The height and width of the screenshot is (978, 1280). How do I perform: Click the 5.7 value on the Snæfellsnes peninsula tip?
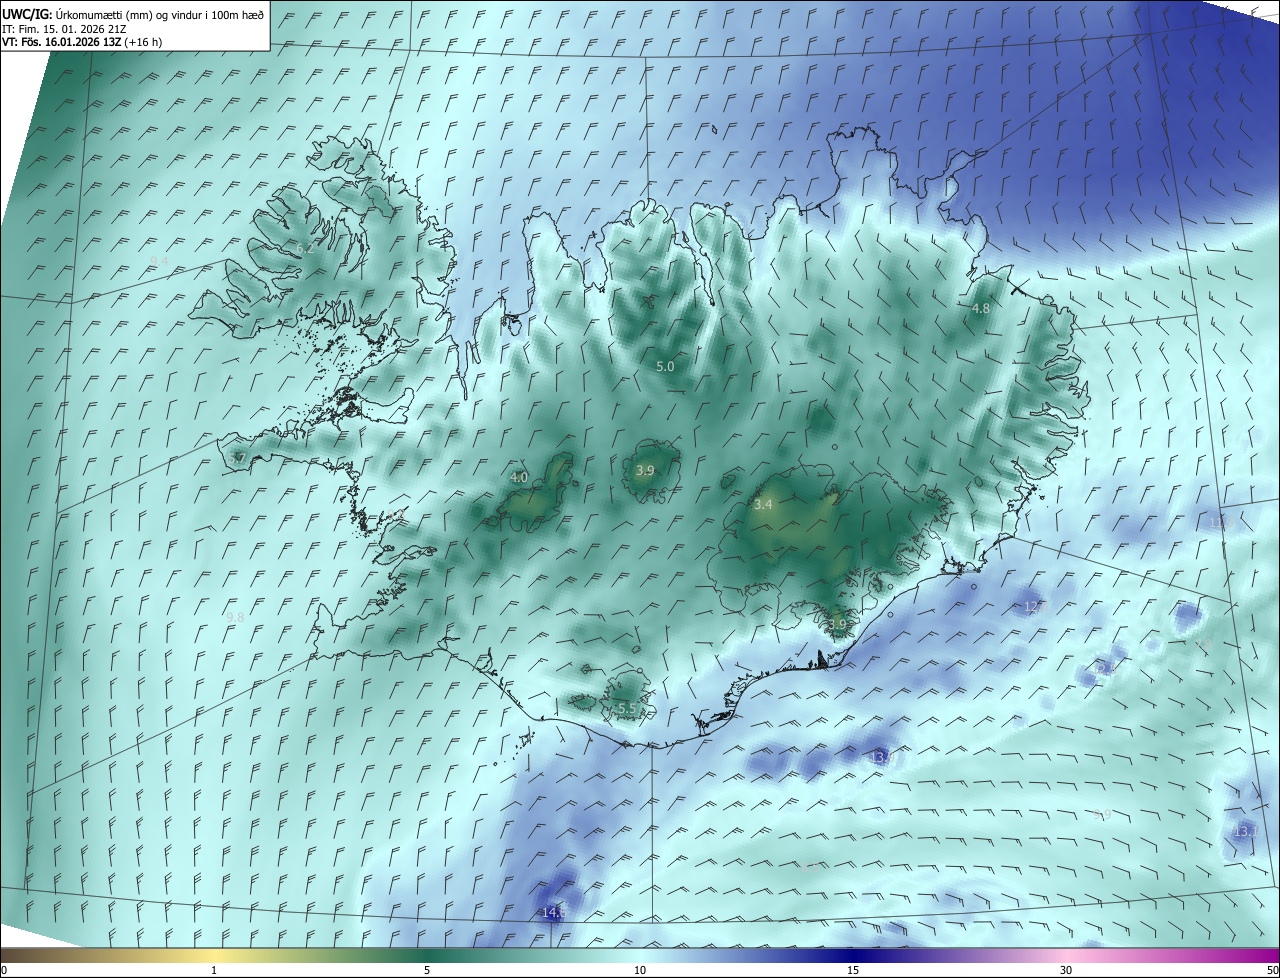(x=237, y=458)
